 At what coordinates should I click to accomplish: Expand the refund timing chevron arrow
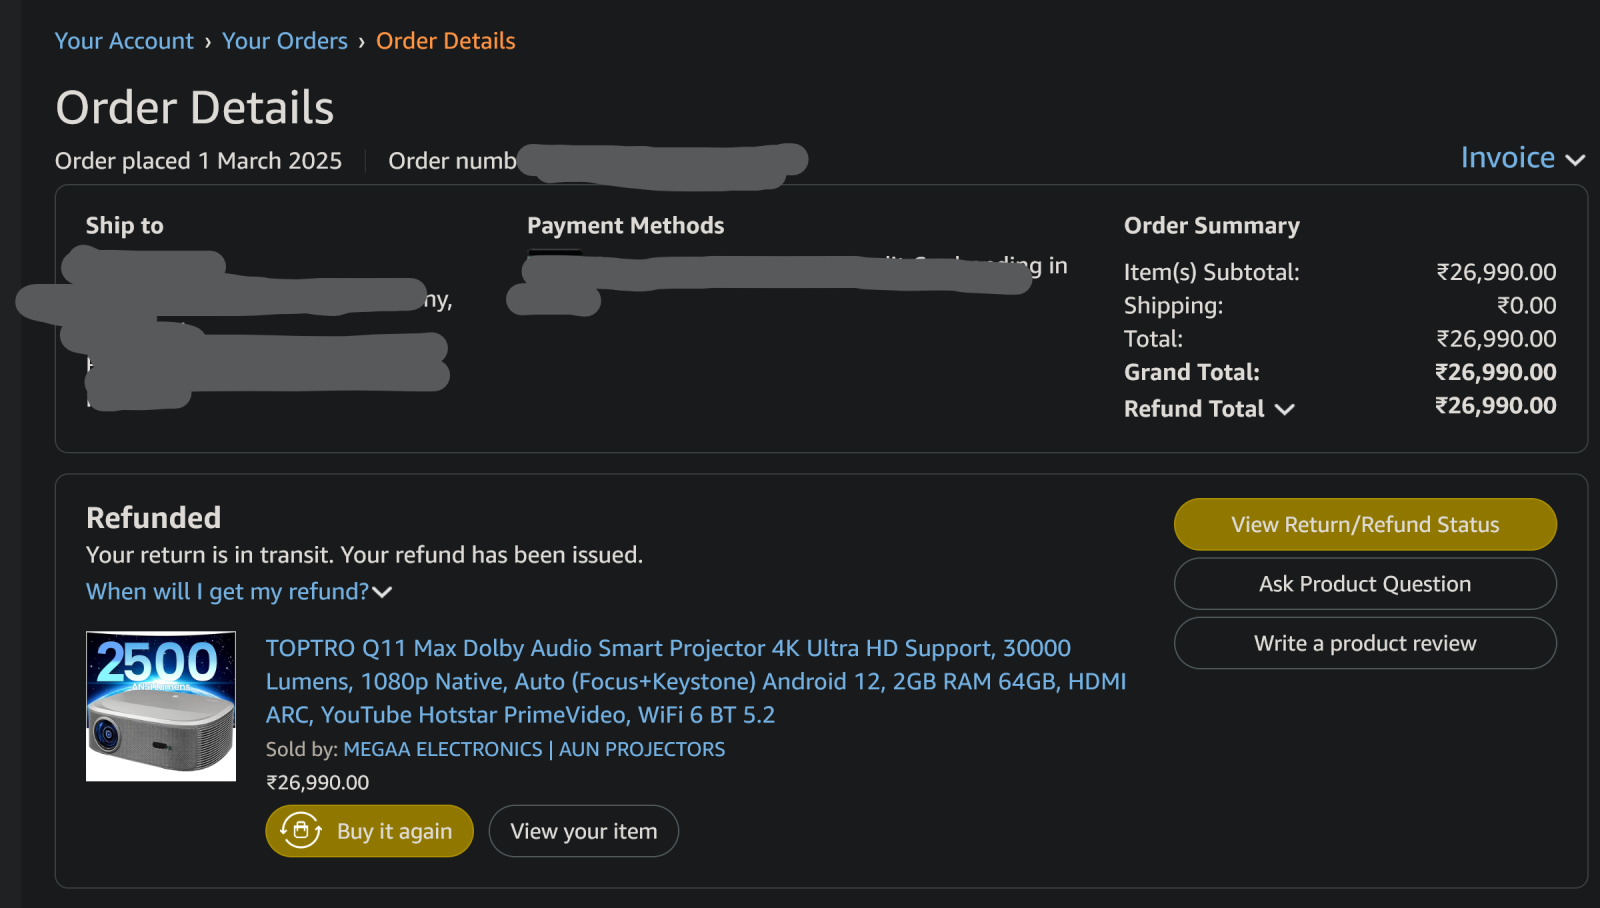[x=382, y=592]
